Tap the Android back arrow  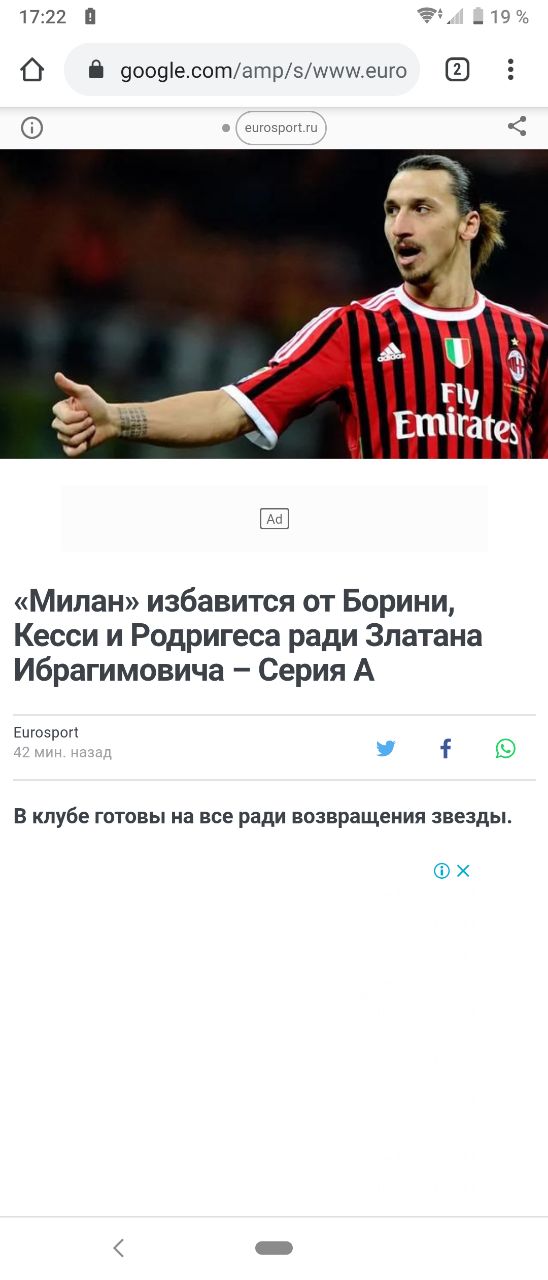(x=118, y=1247)
